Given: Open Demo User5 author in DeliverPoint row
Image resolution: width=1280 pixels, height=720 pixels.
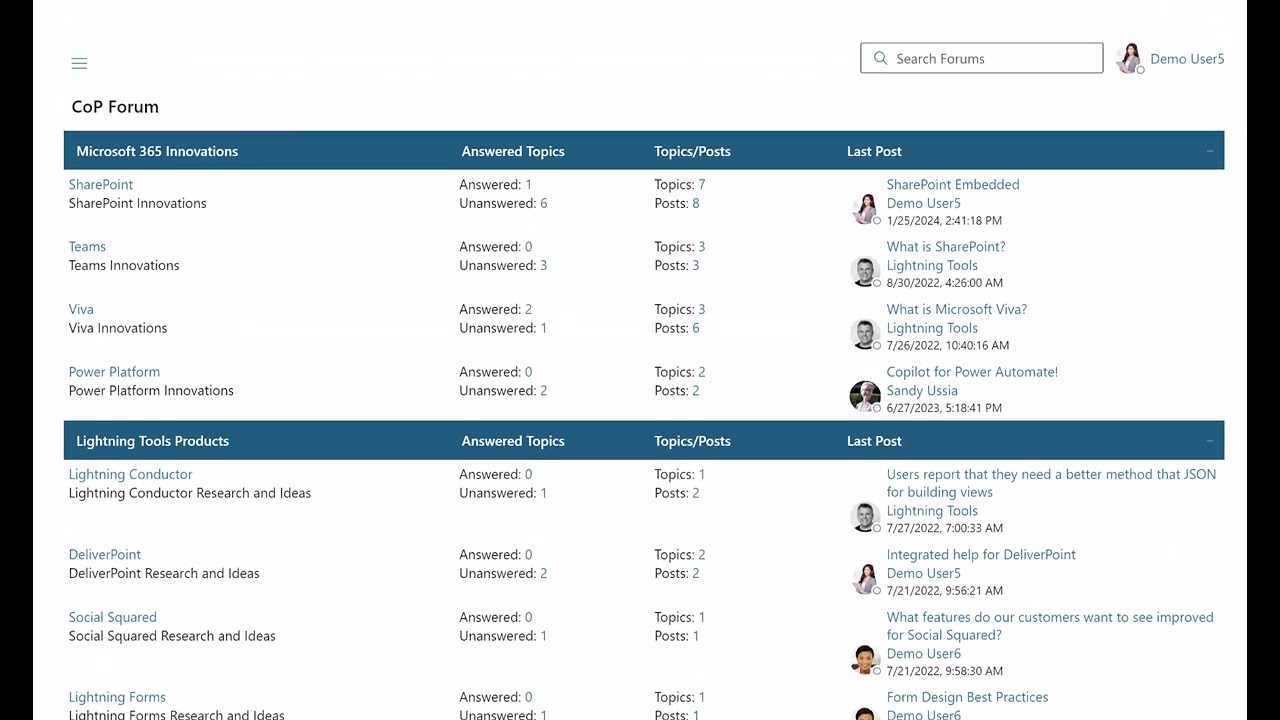Looking at the screenshot, I should coord(923,573).
